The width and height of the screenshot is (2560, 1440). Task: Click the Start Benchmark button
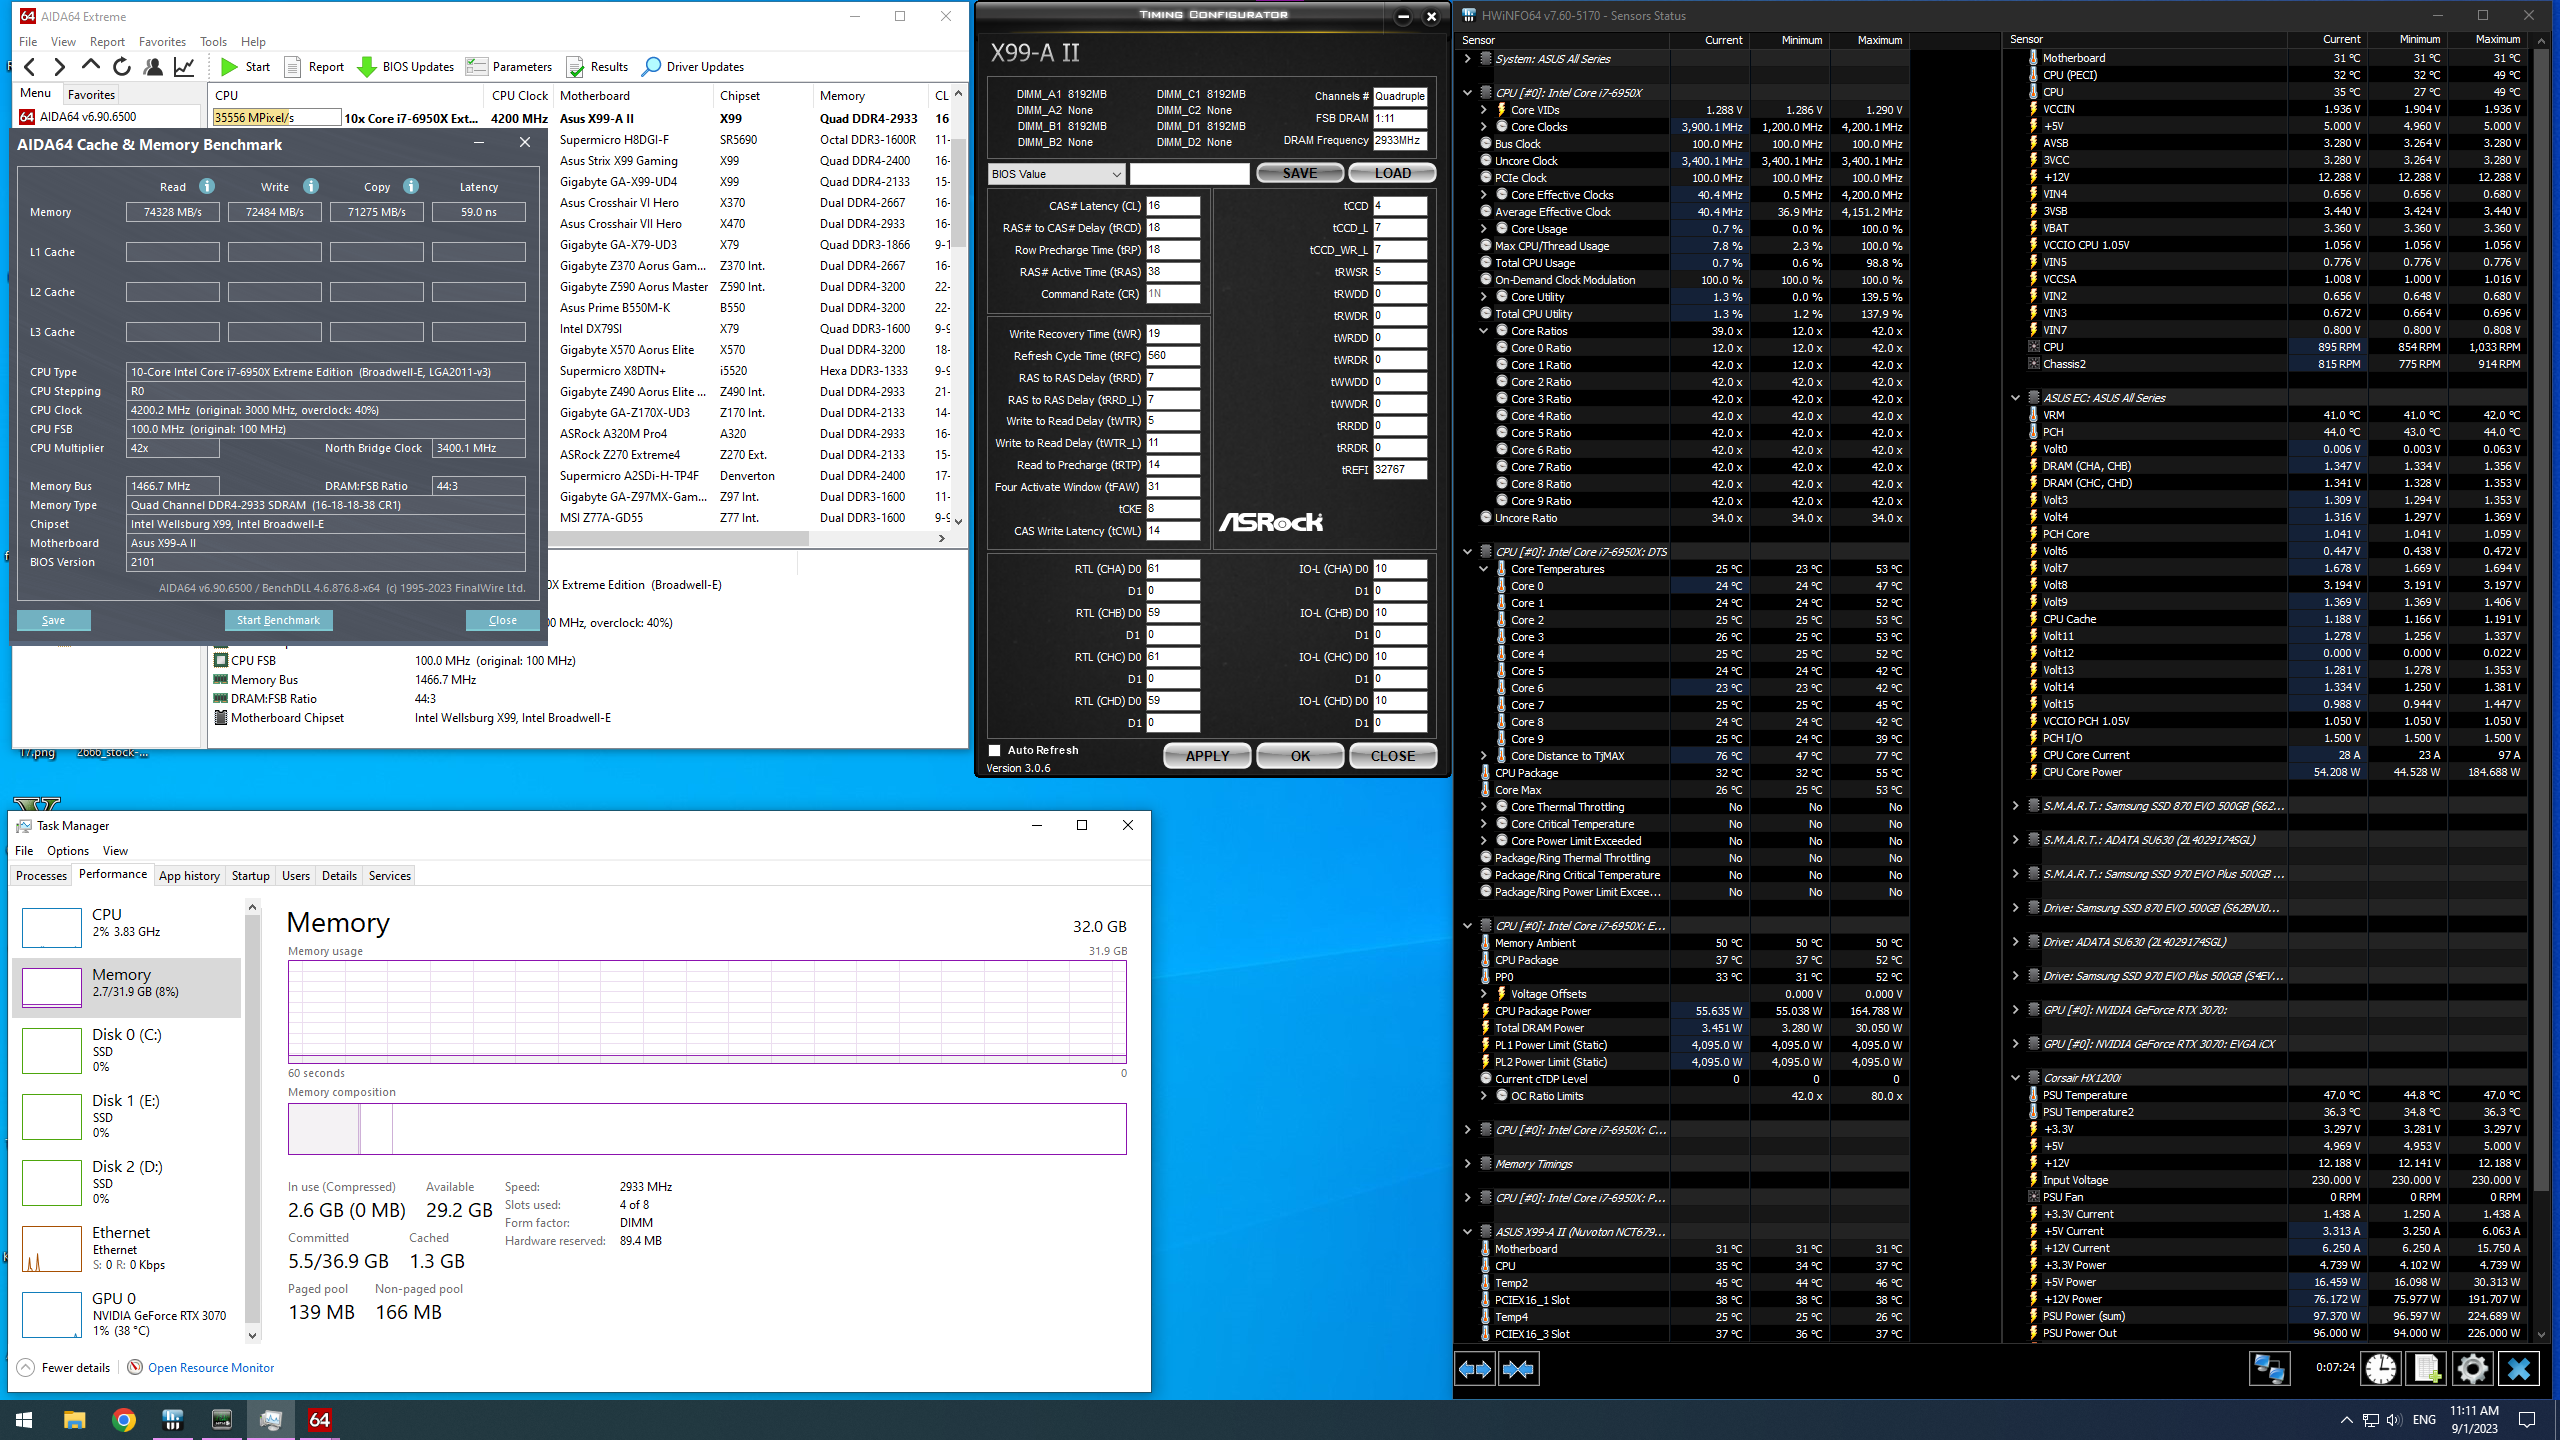[278, 620]
